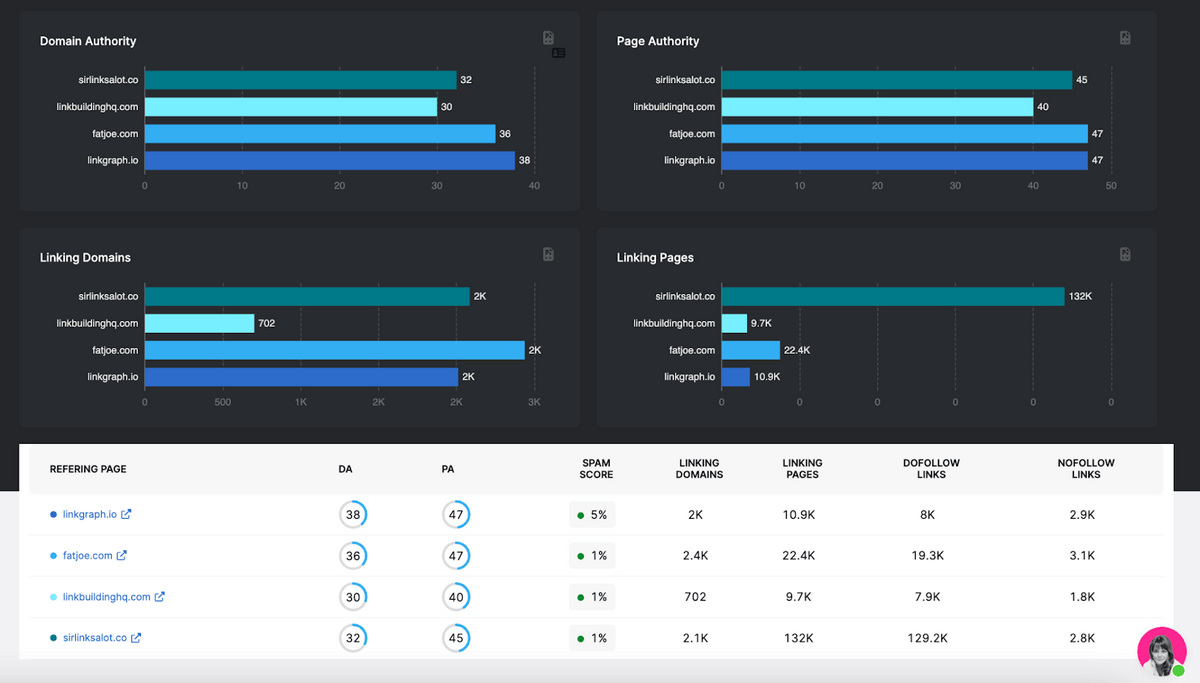
Task: Sort table by DA column header
Action: point(346,469)
